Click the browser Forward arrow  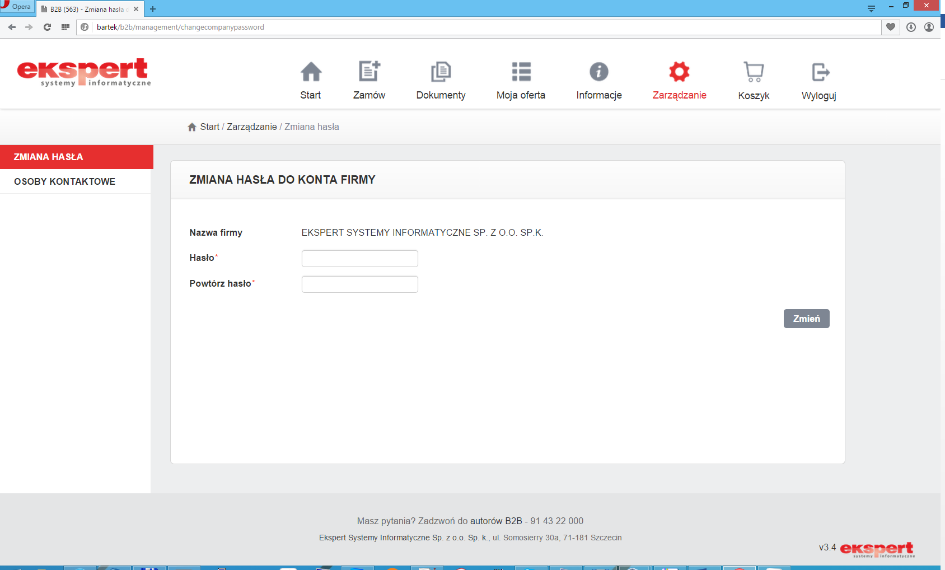[x=29, y=27]
